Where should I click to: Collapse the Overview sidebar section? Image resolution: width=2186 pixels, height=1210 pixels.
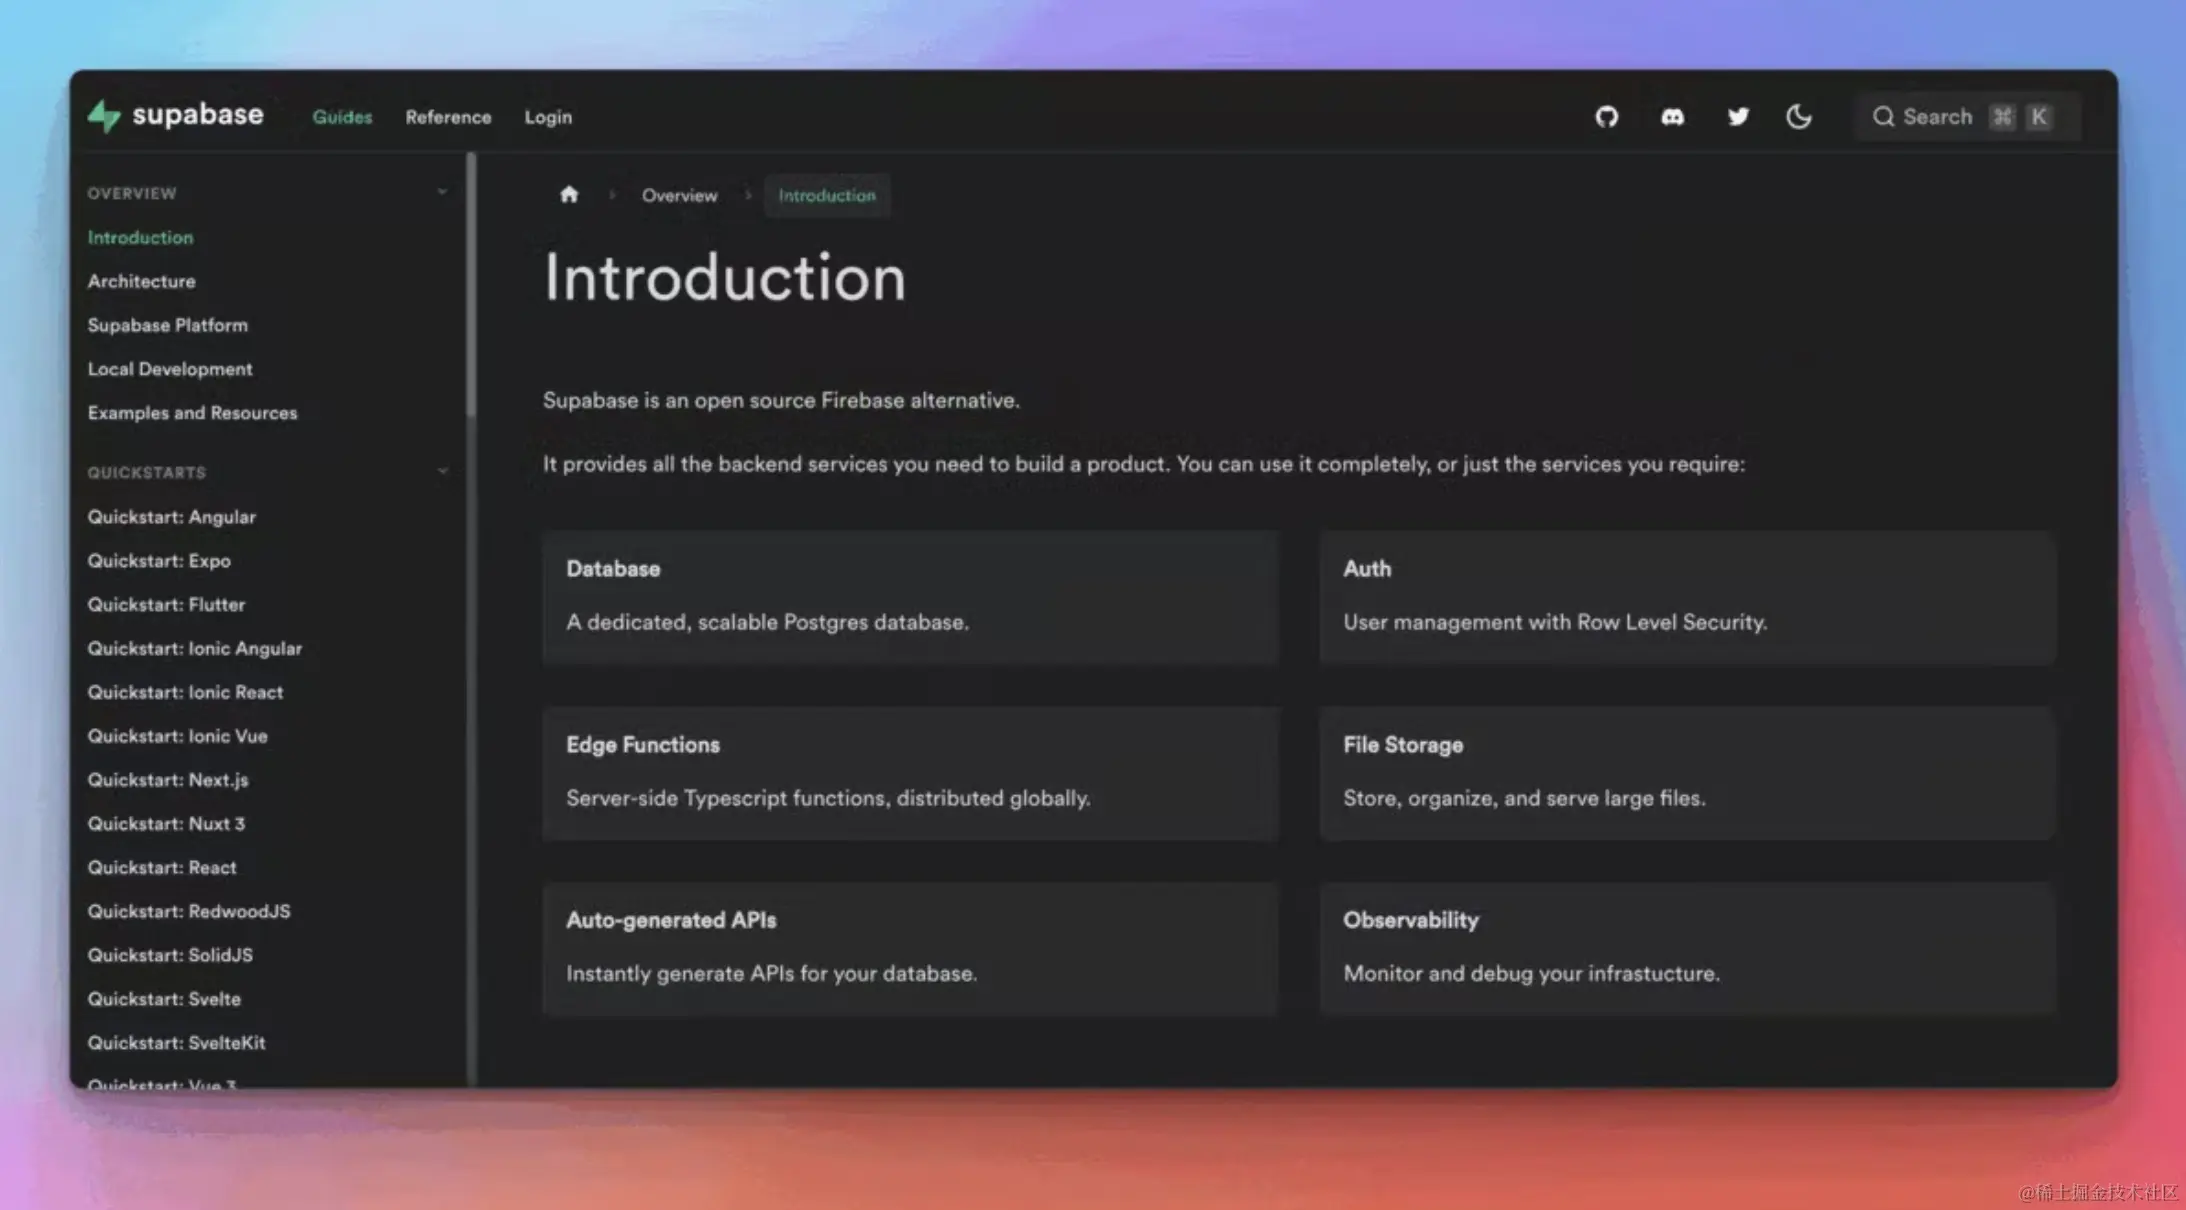click(x=442, y=192)
